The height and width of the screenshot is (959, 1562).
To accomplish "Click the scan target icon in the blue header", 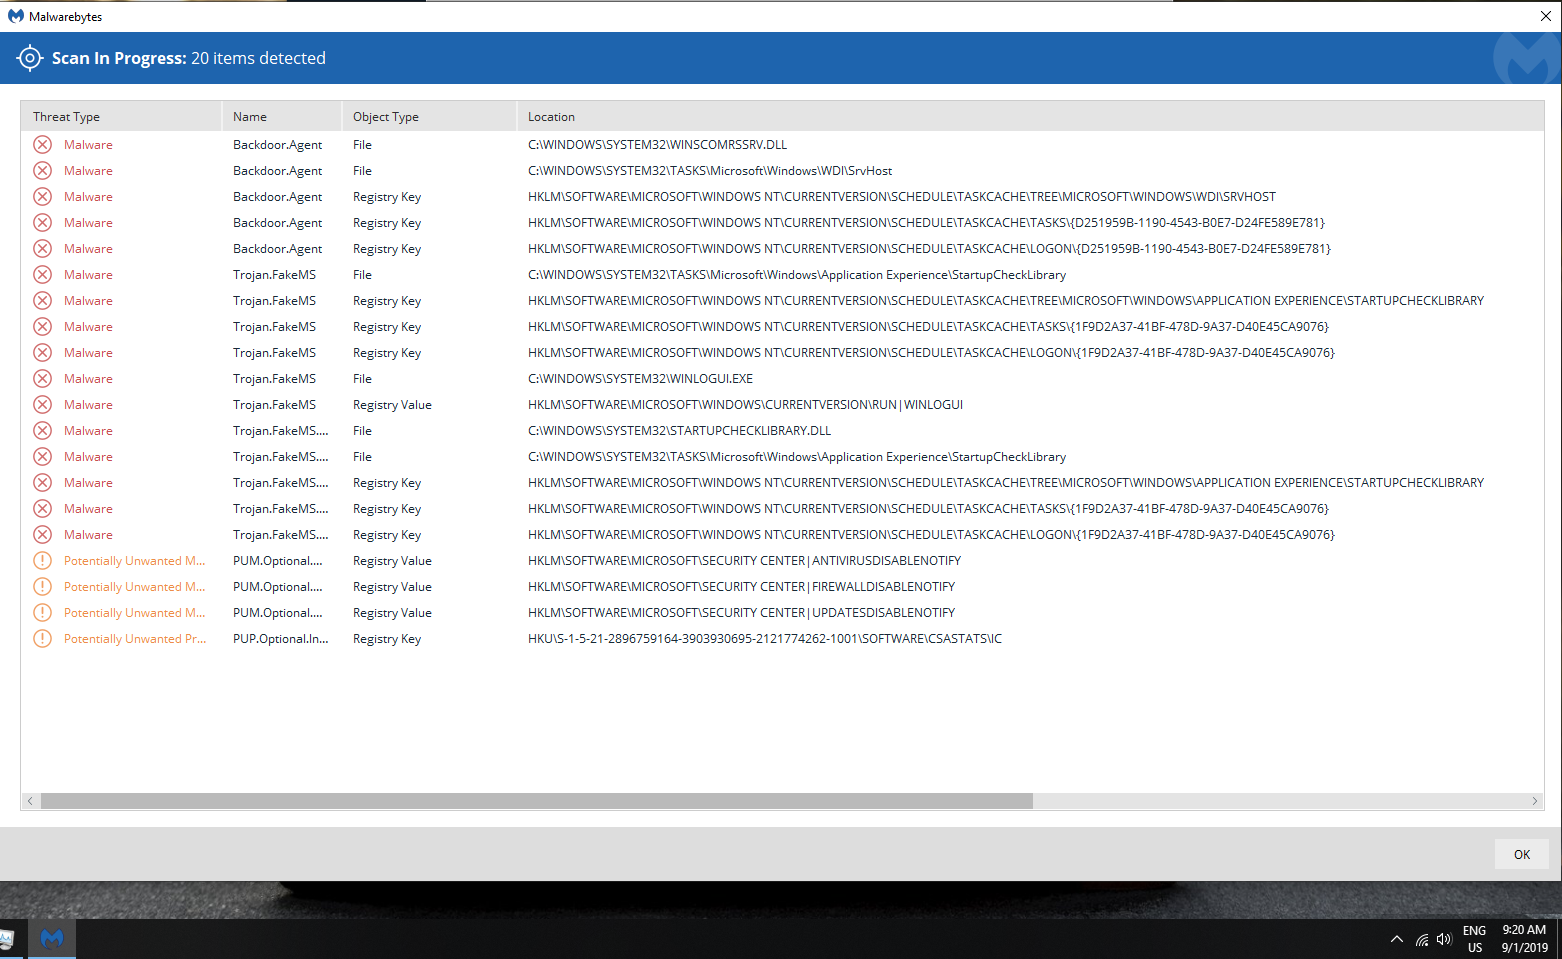I will point(30,58).
